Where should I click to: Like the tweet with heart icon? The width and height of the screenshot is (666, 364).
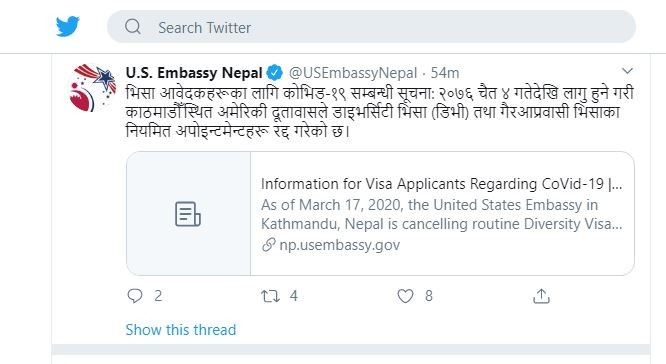pyautogui.click(x=405, y=296)
